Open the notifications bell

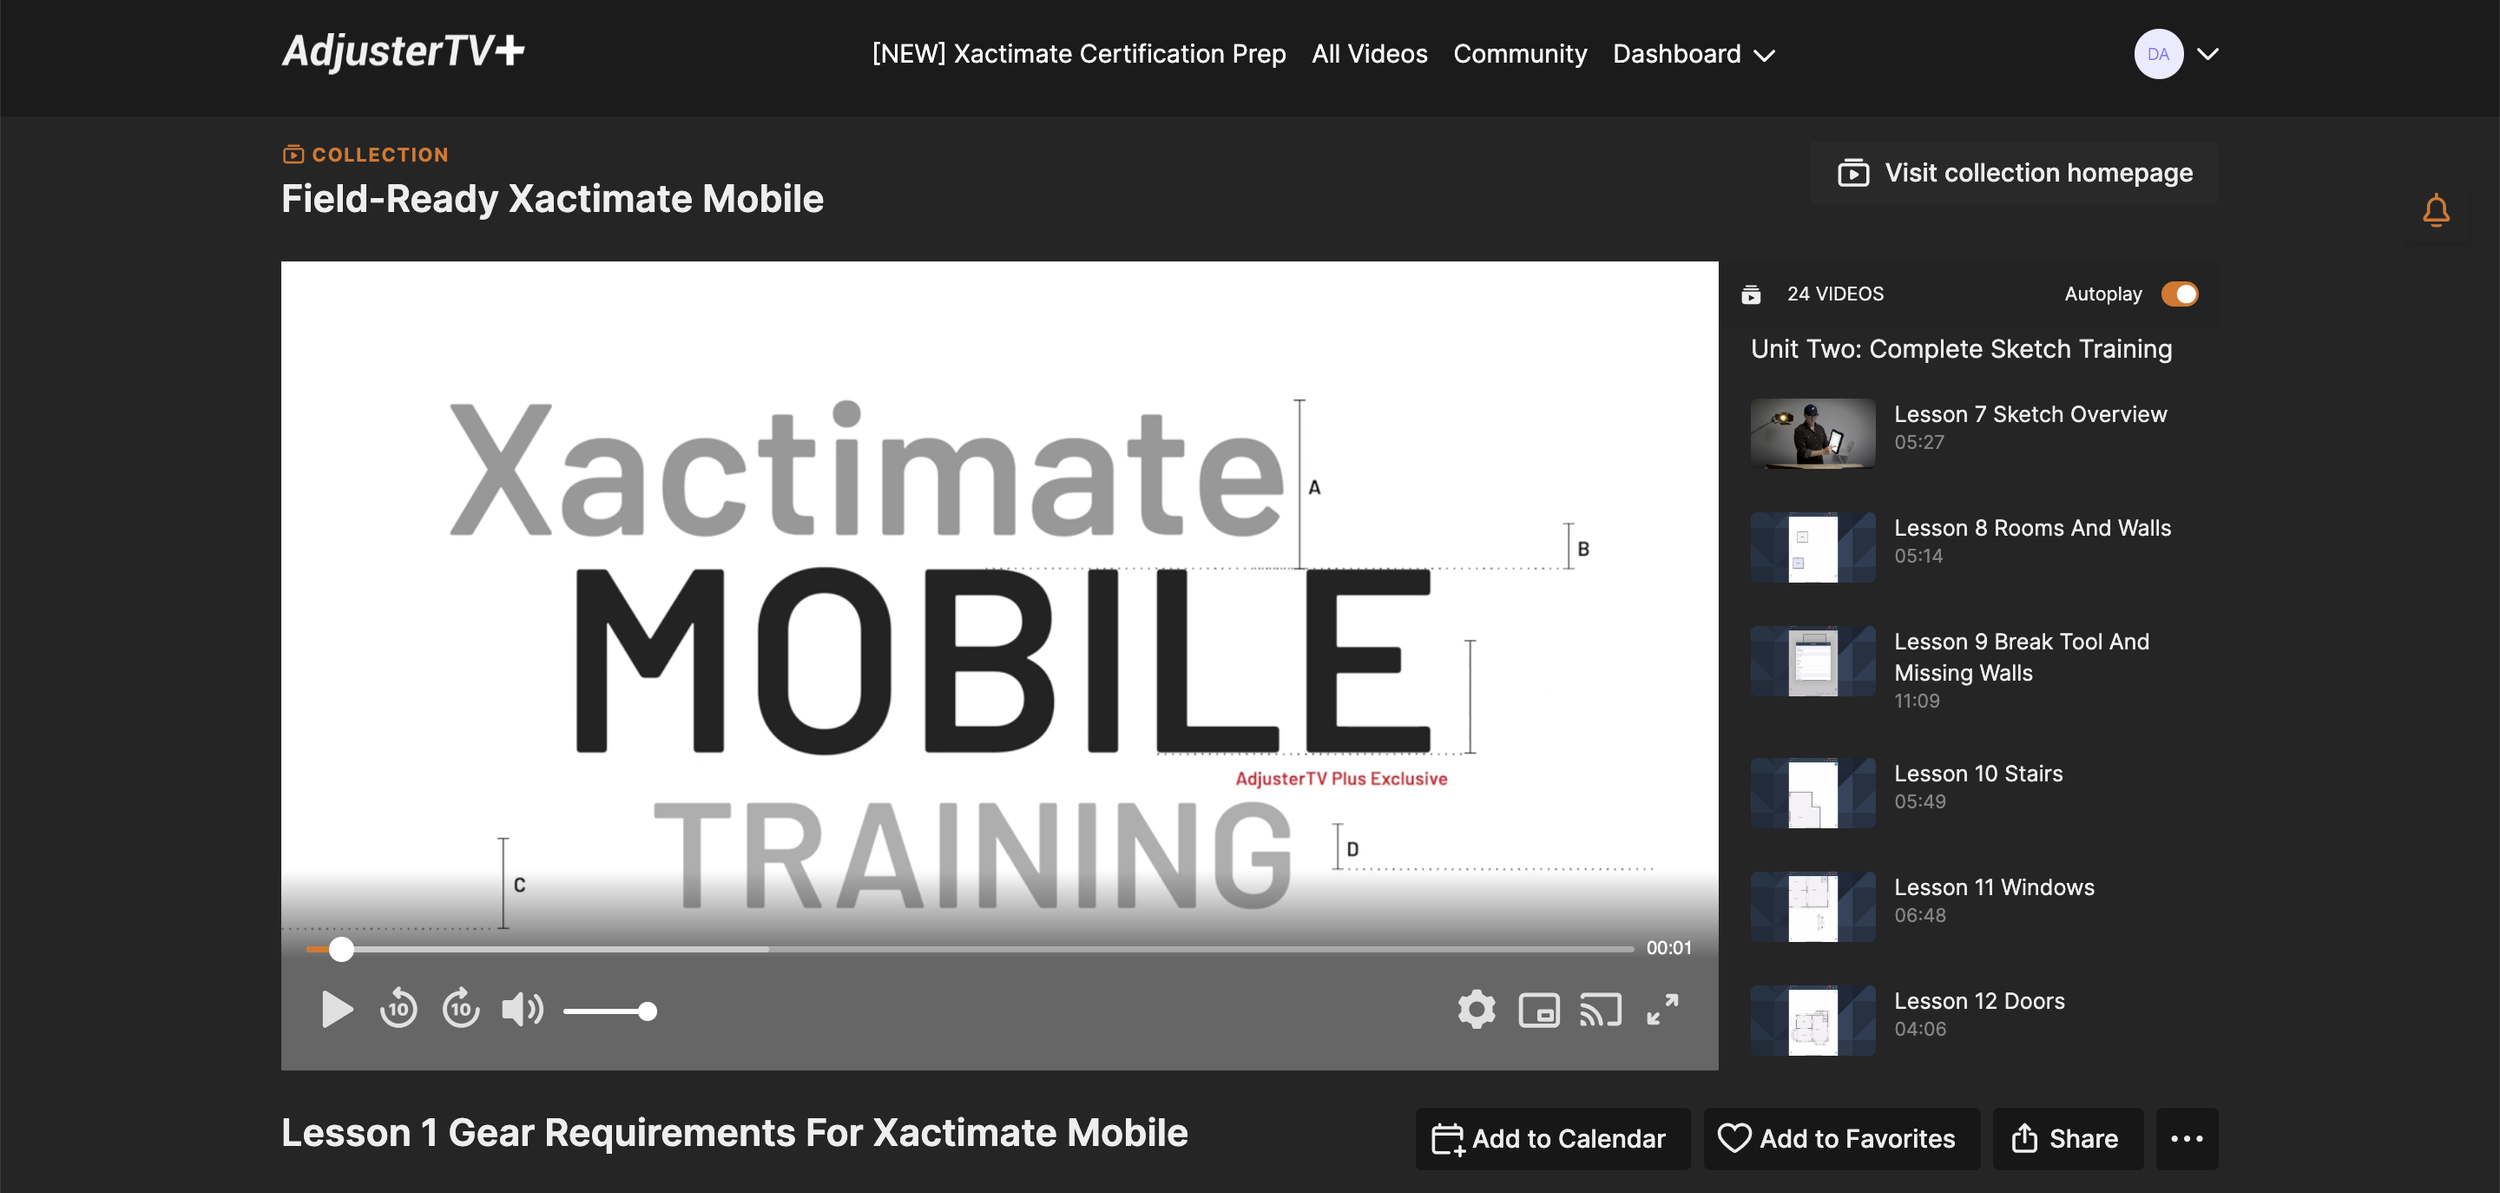(2436, 211)
